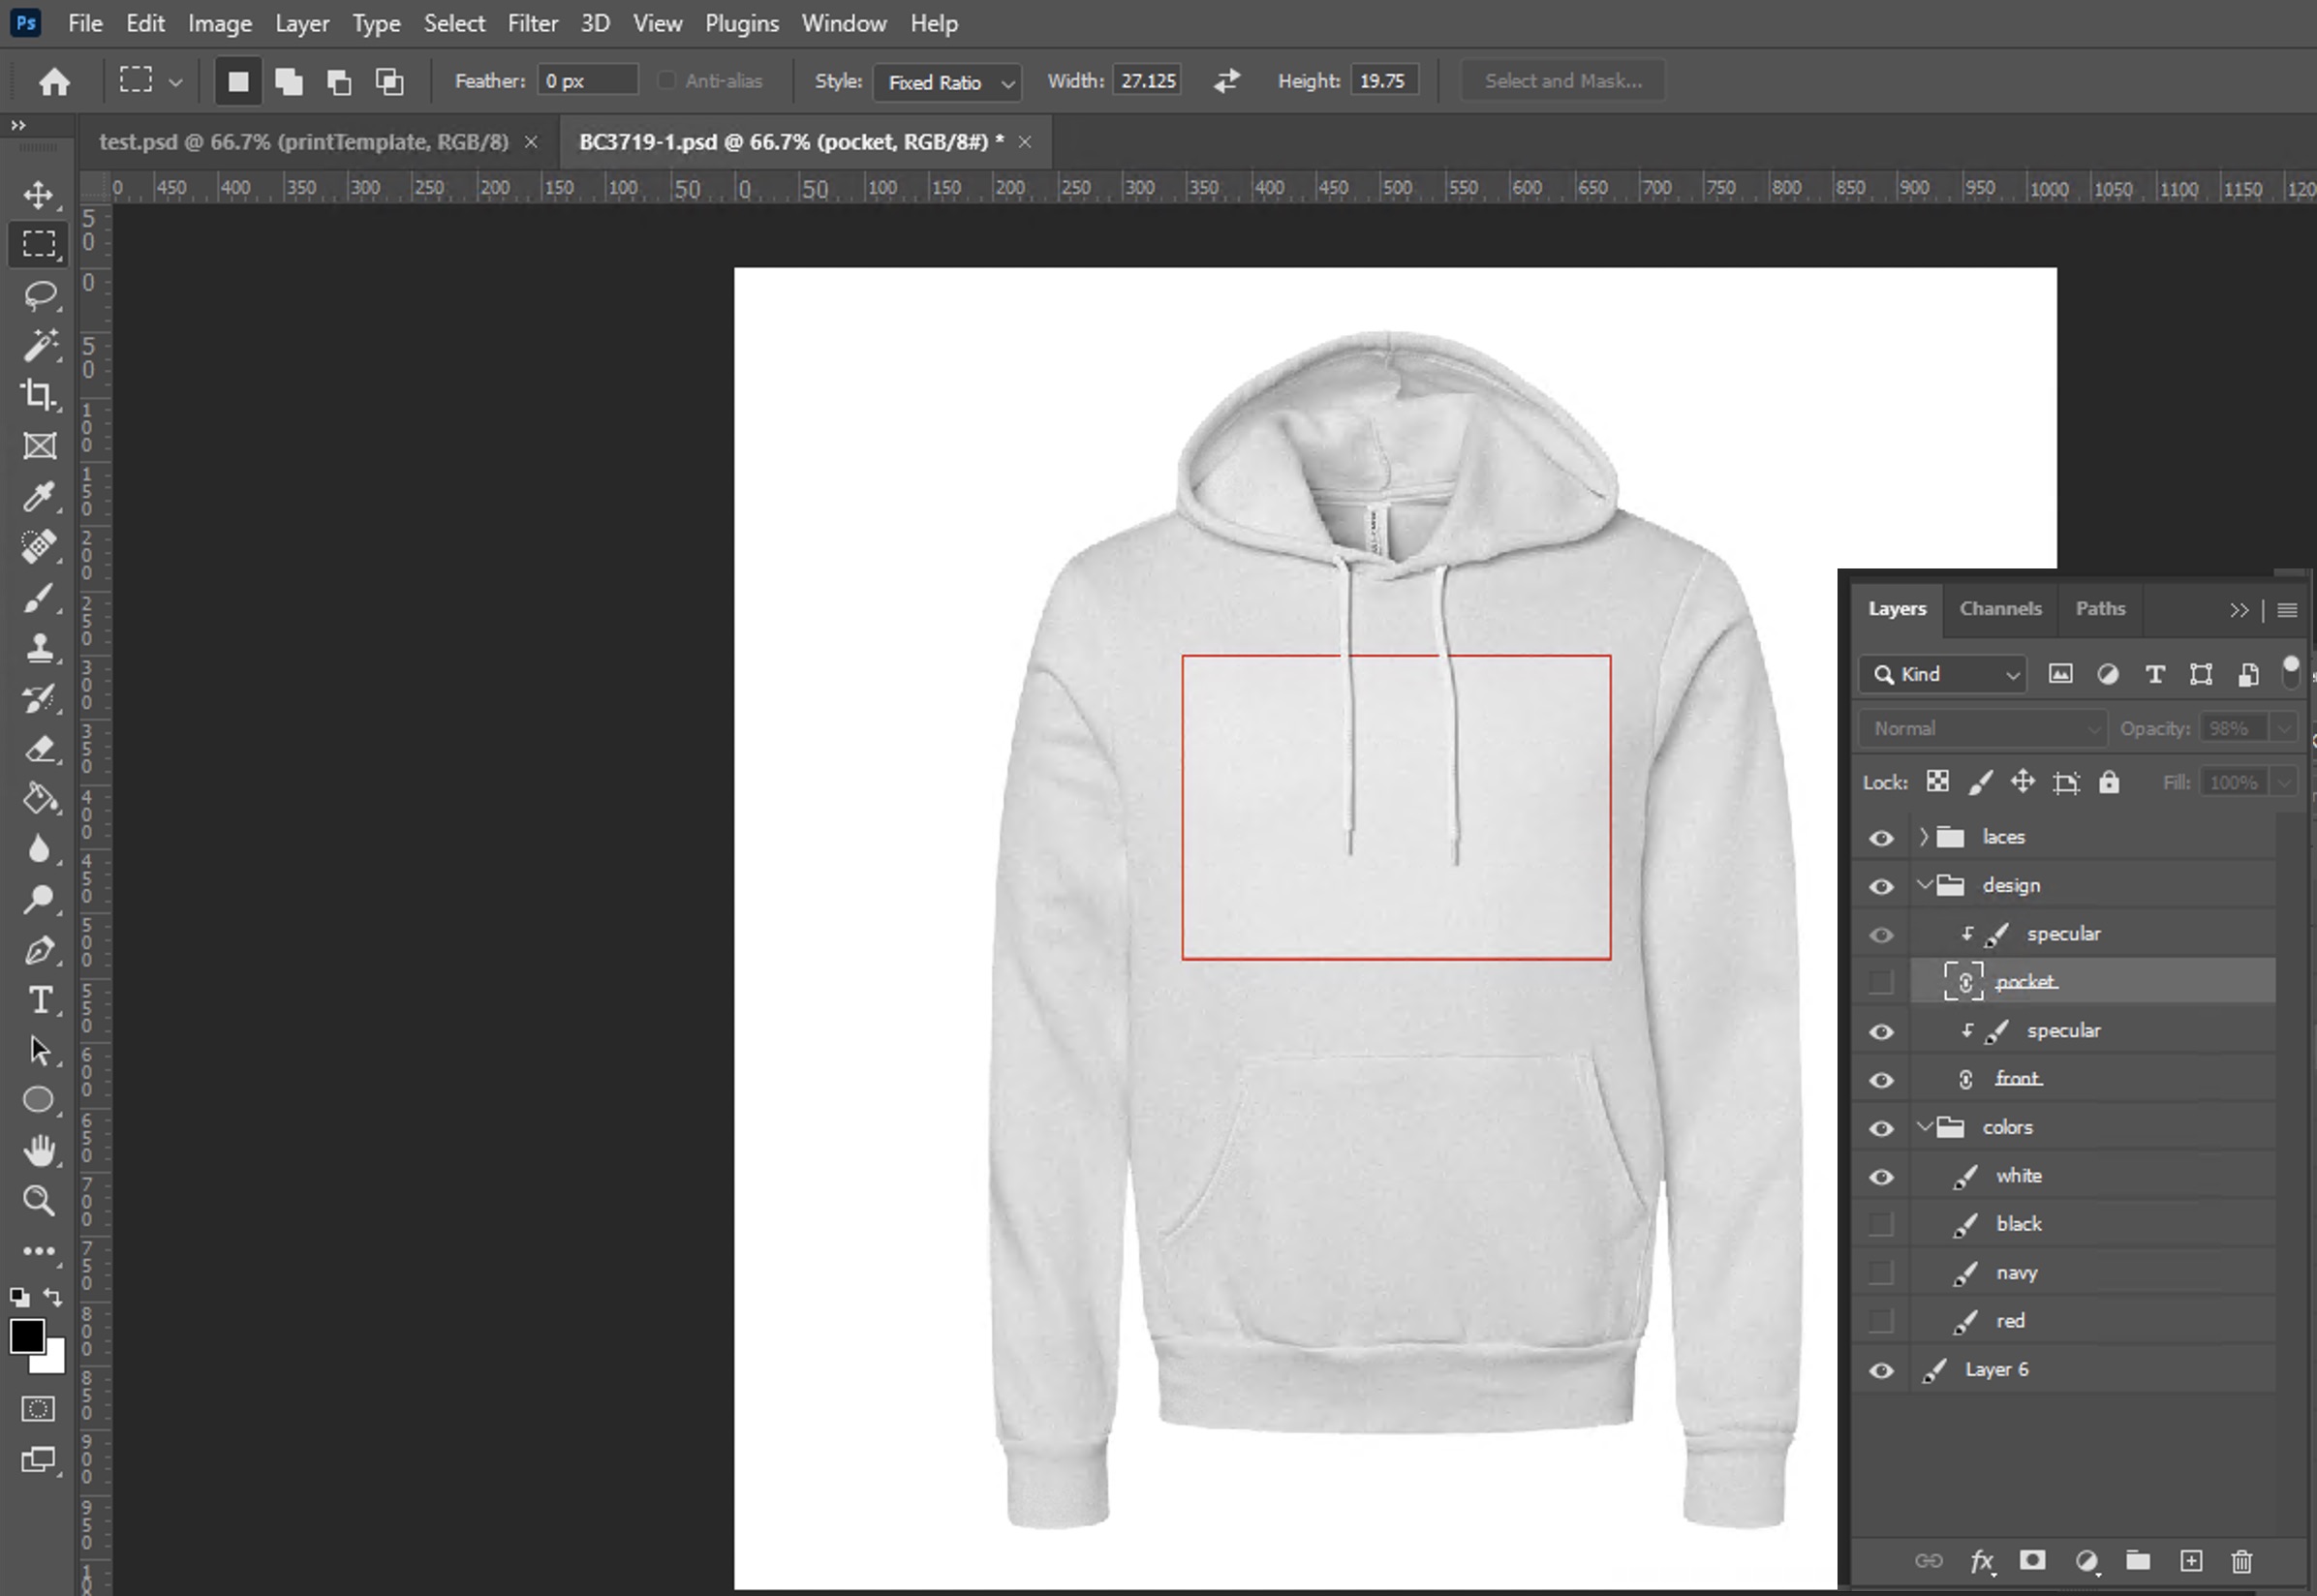Hide the laces group visibility
This screenshot has height=1596, width=2317.
(x=1881, y=838)
